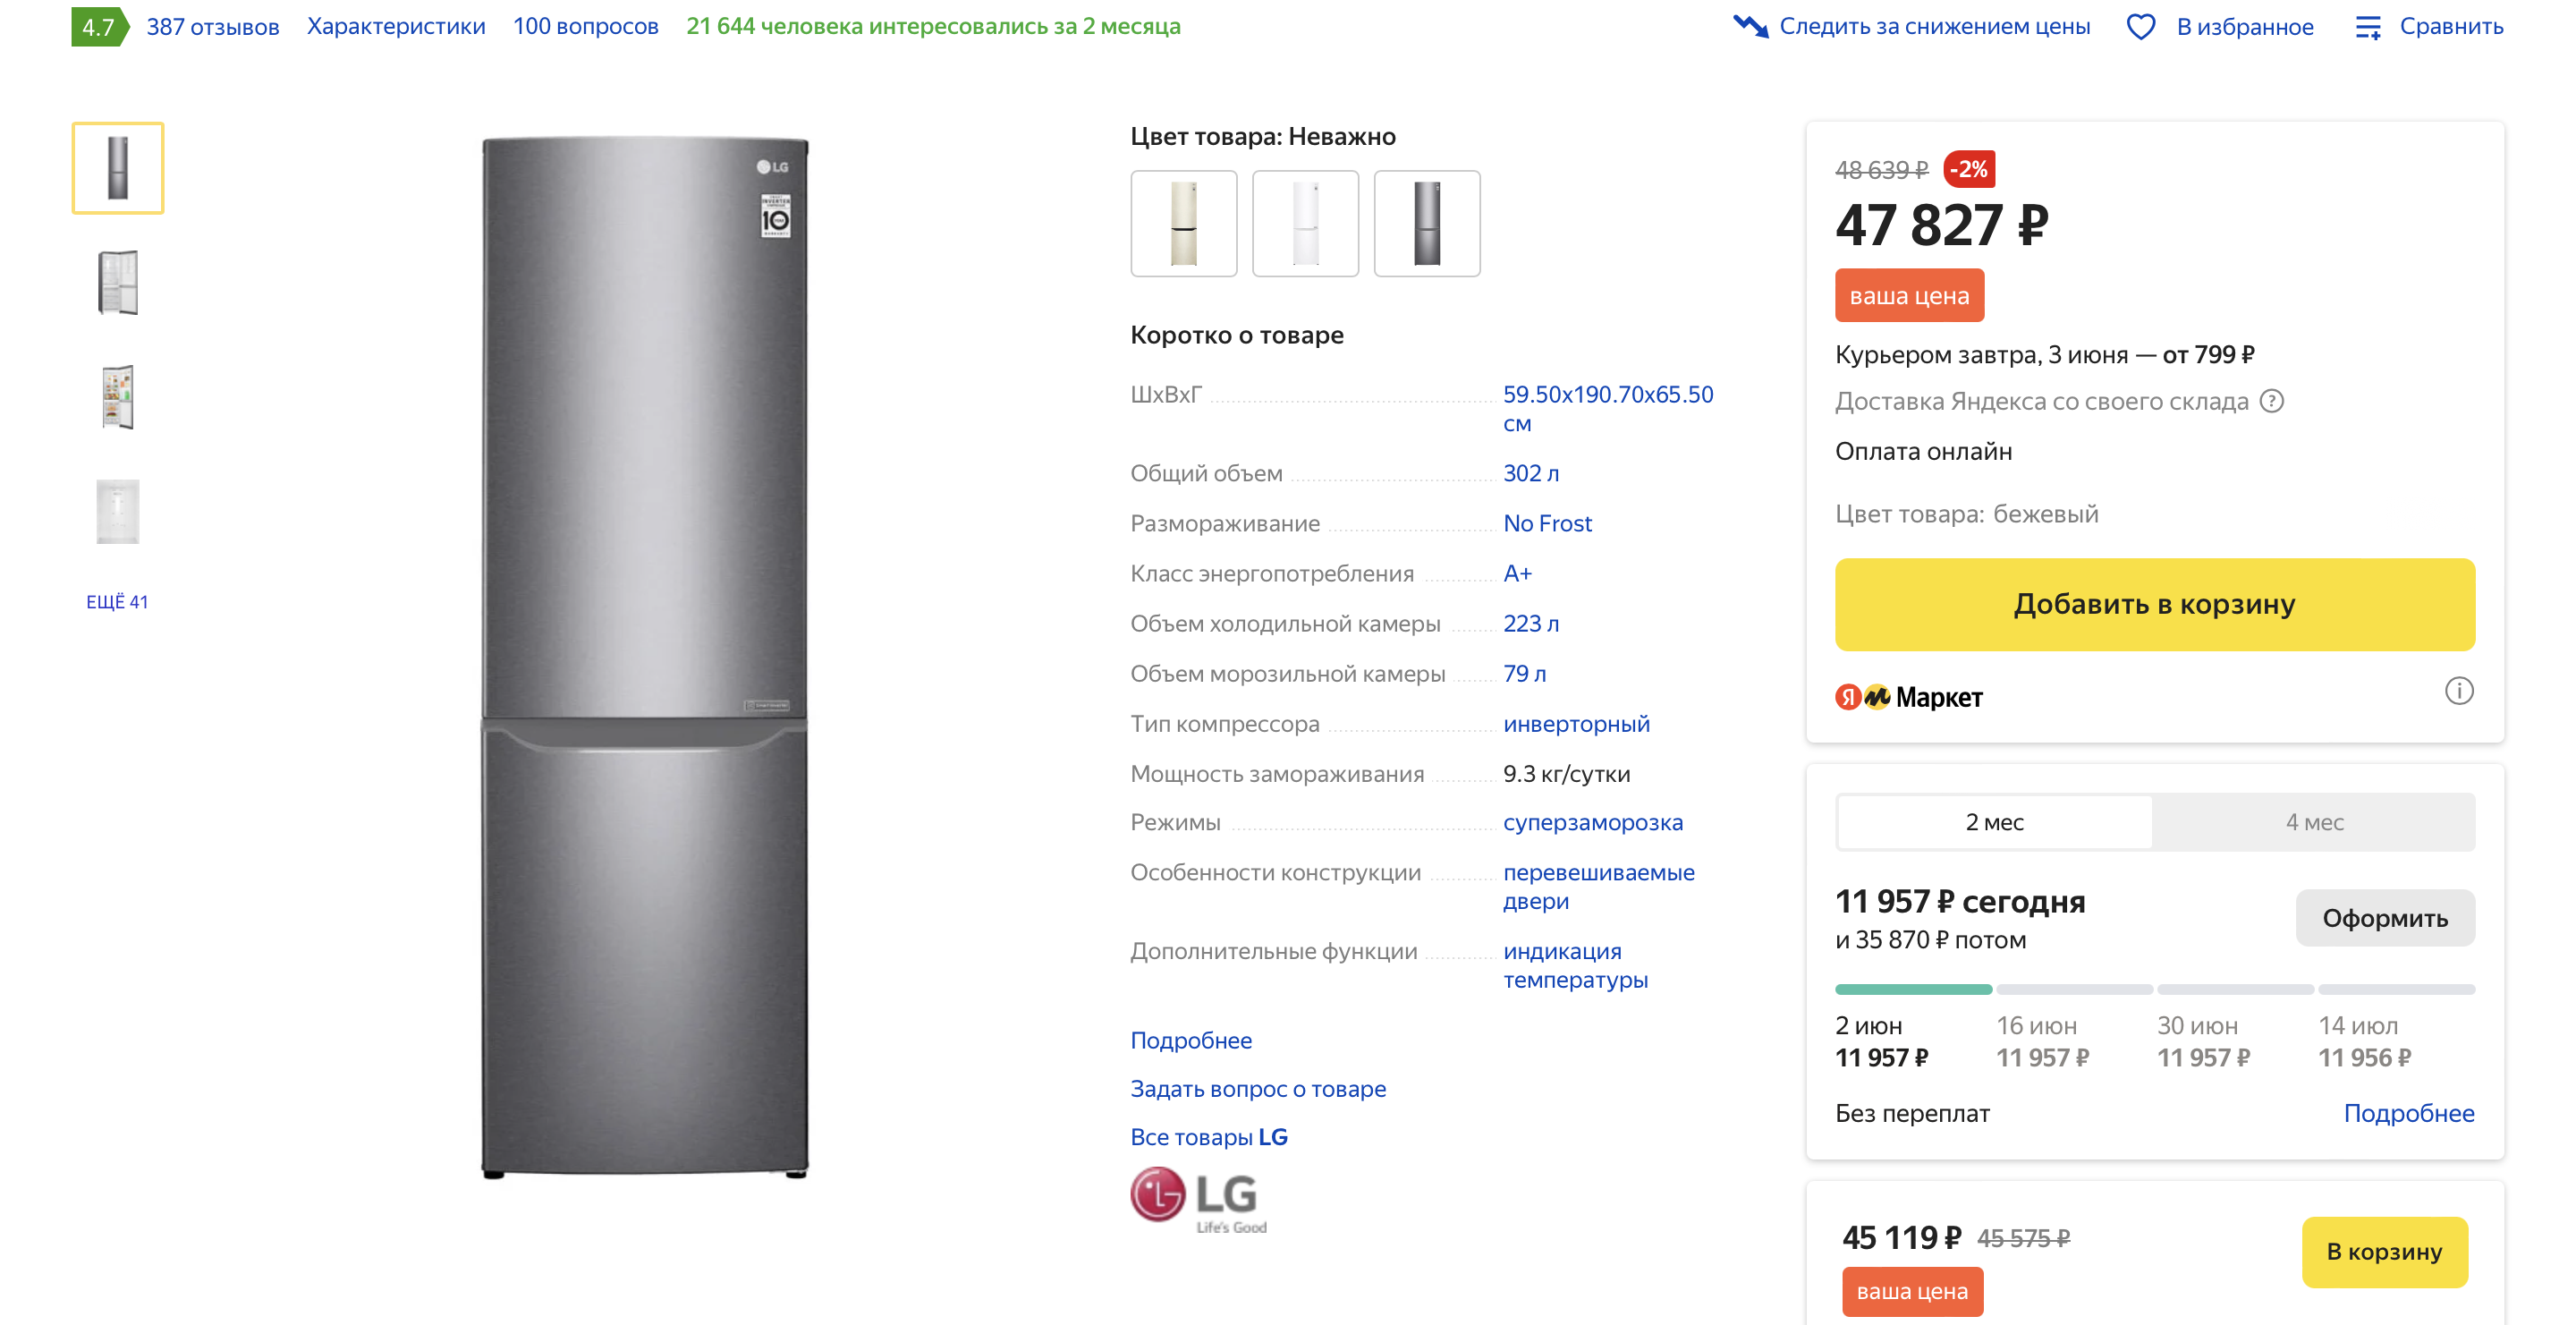Open the 387 отзывов reviews section

pyautogui.click(x=212, y=27)
